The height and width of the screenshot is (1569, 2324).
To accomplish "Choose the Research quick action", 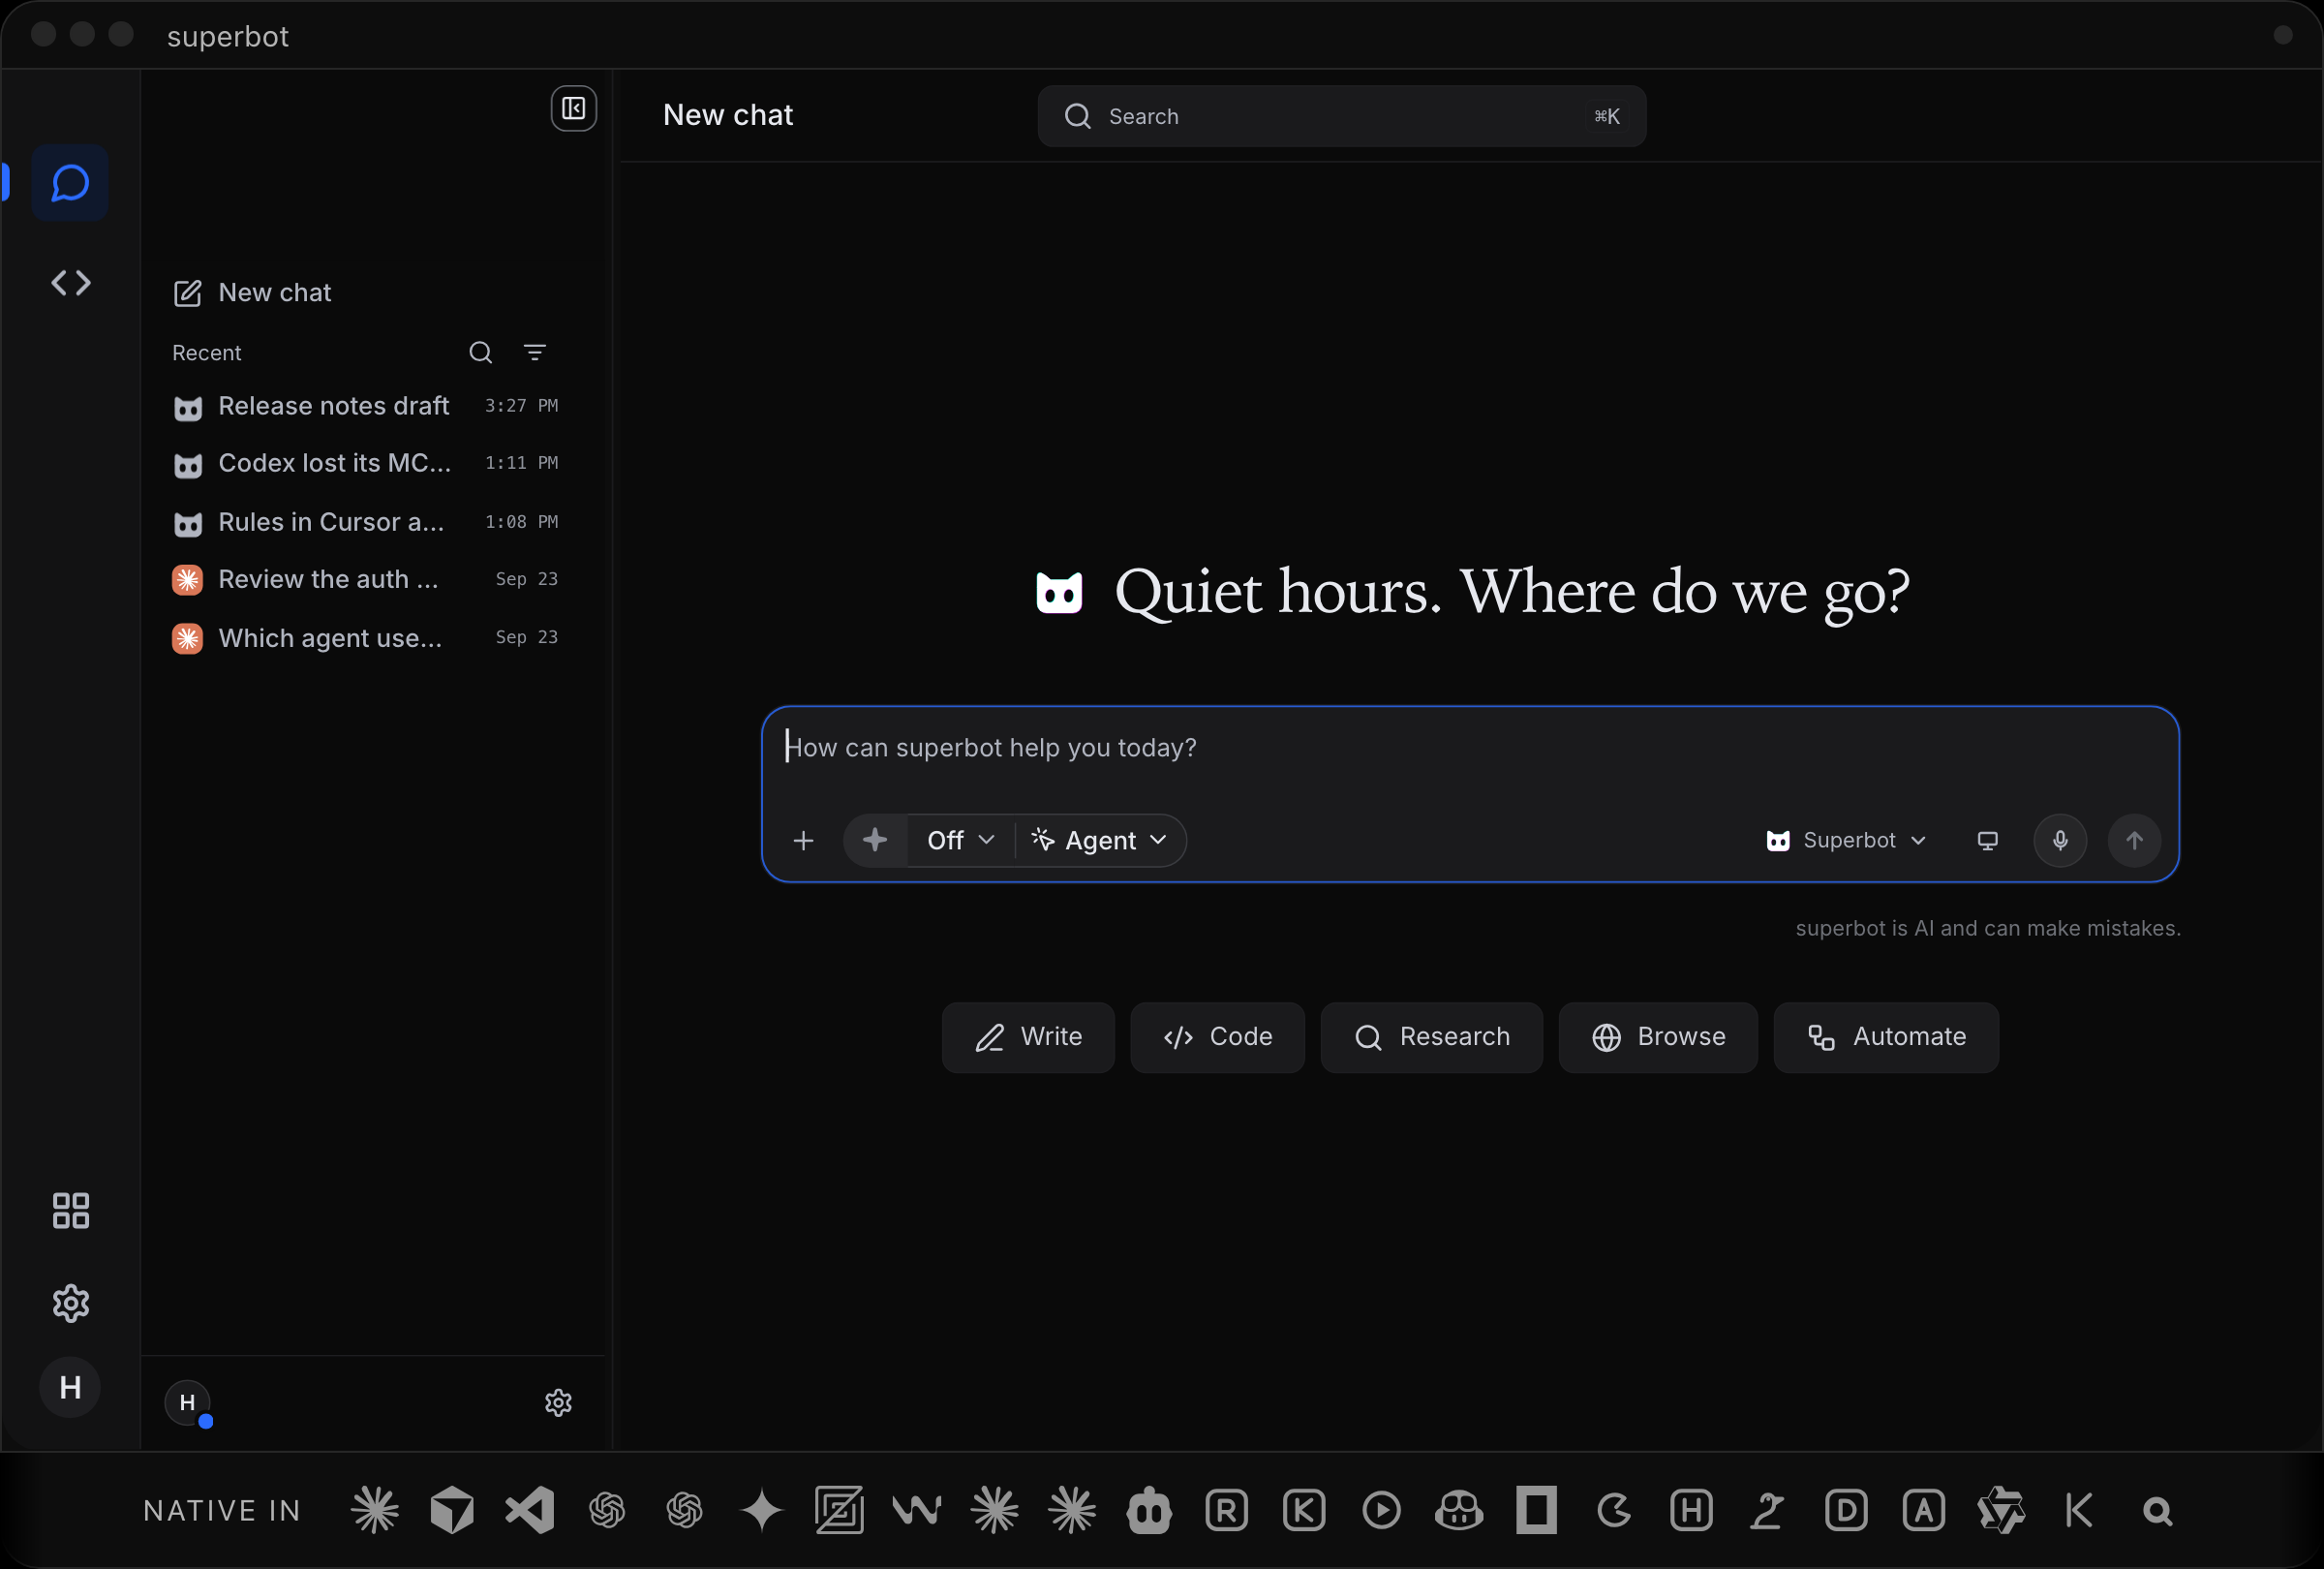I will pyautogui.click(x=1431, y=1037).
